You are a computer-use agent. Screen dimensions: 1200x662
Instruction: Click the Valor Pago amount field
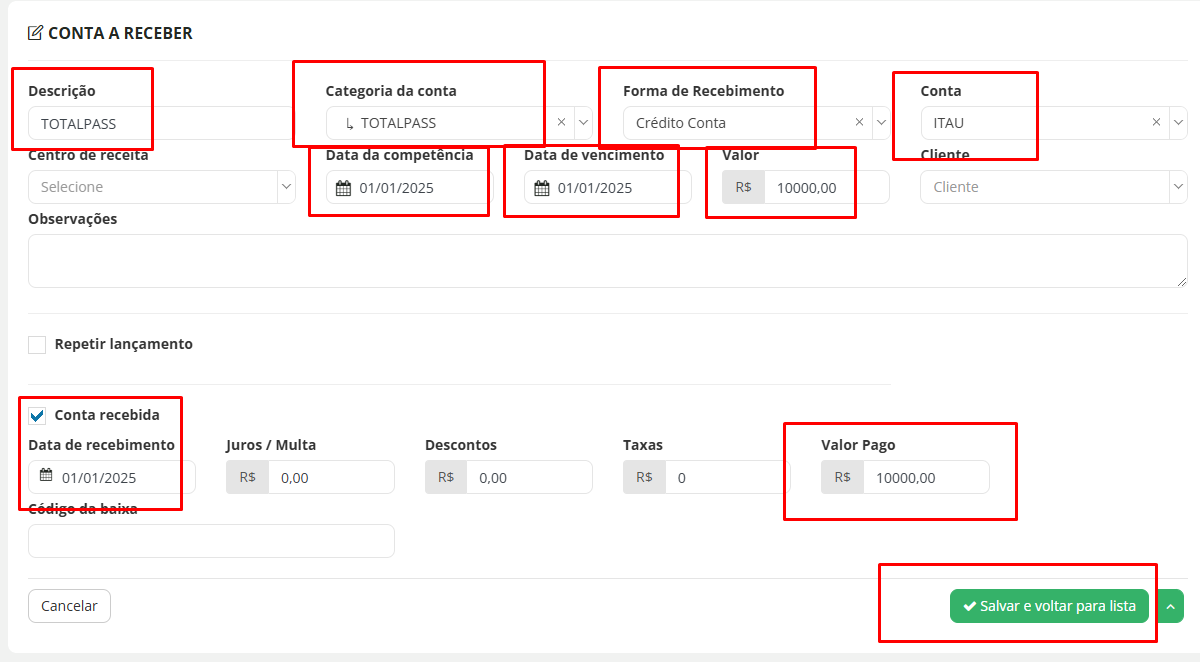pos(926,477)
